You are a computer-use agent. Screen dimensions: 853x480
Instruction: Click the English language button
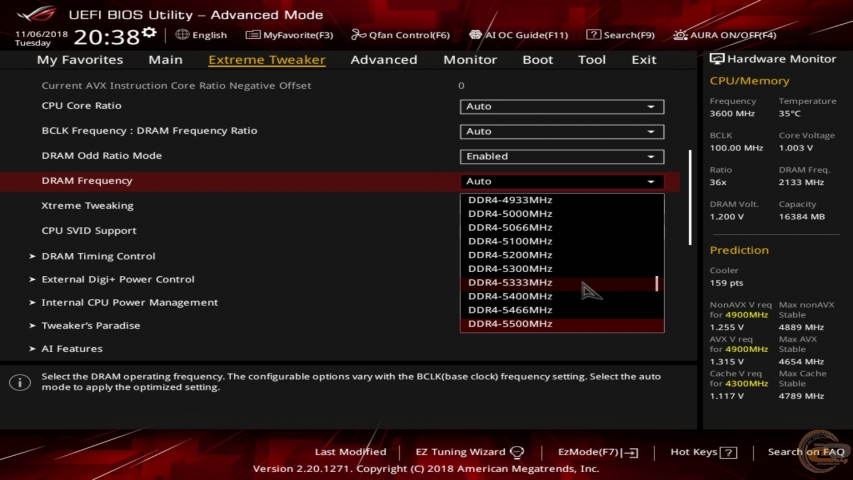(209, 35)
